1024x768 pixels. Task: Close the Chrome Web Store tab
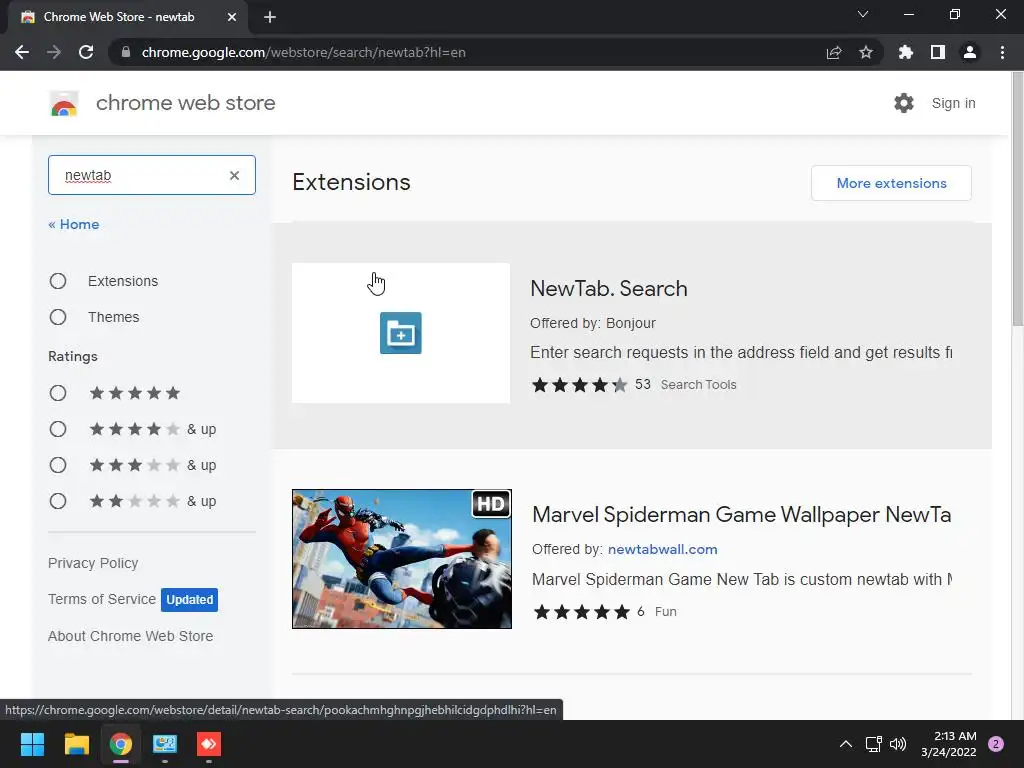tap(232, 17)
